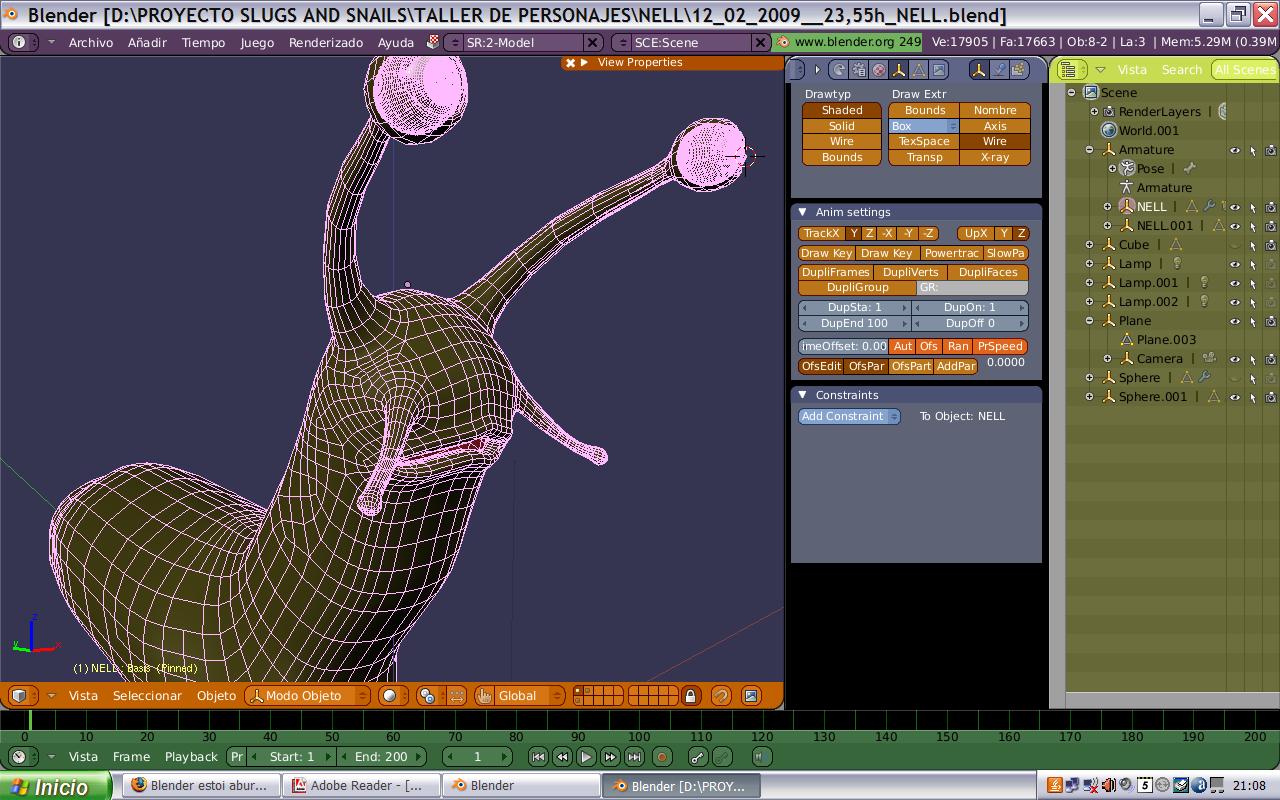Screen dimensions: 1280x800
Task: Click the proportional edit magnet icon
Action: click(x=721, y=696)
